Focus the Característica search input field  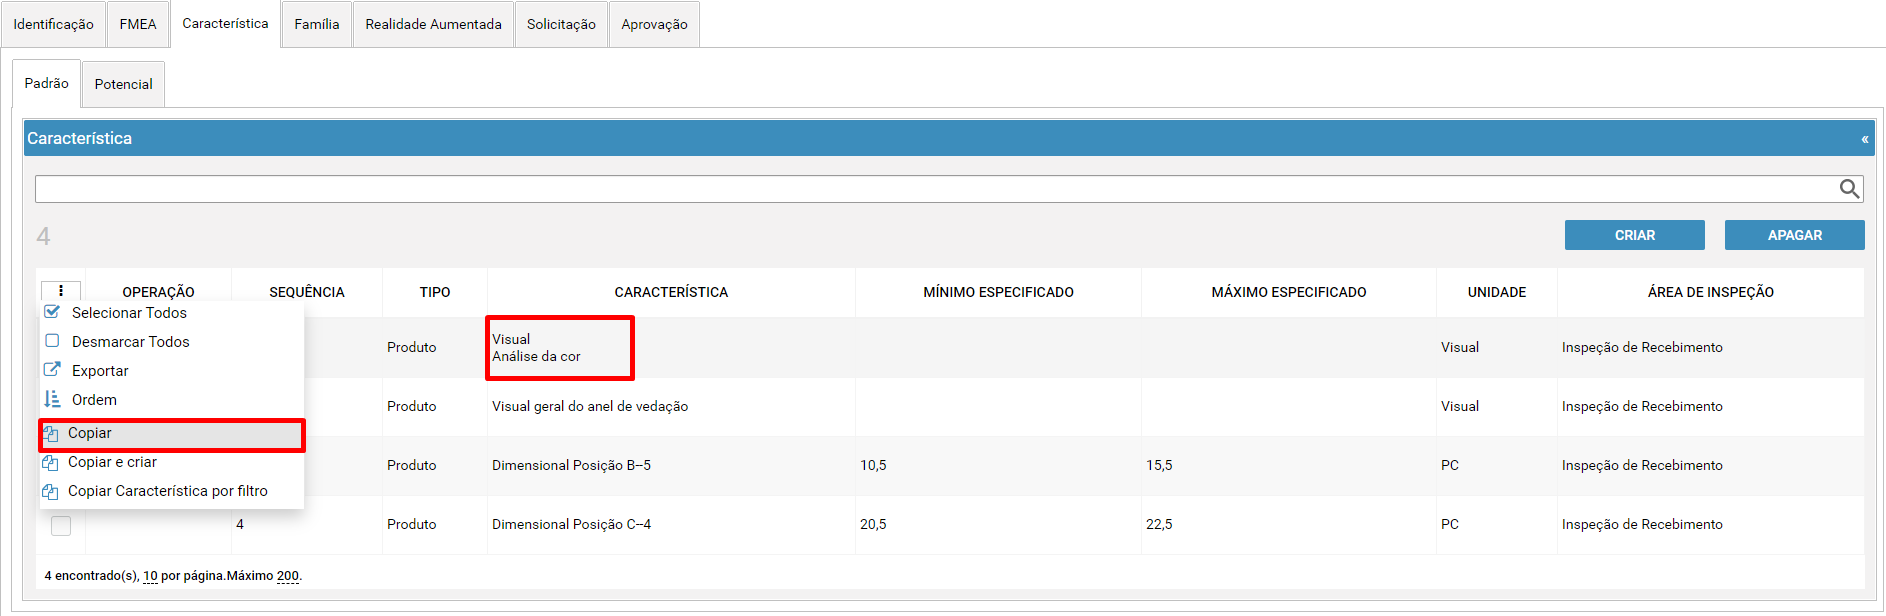tap(935, 189)
